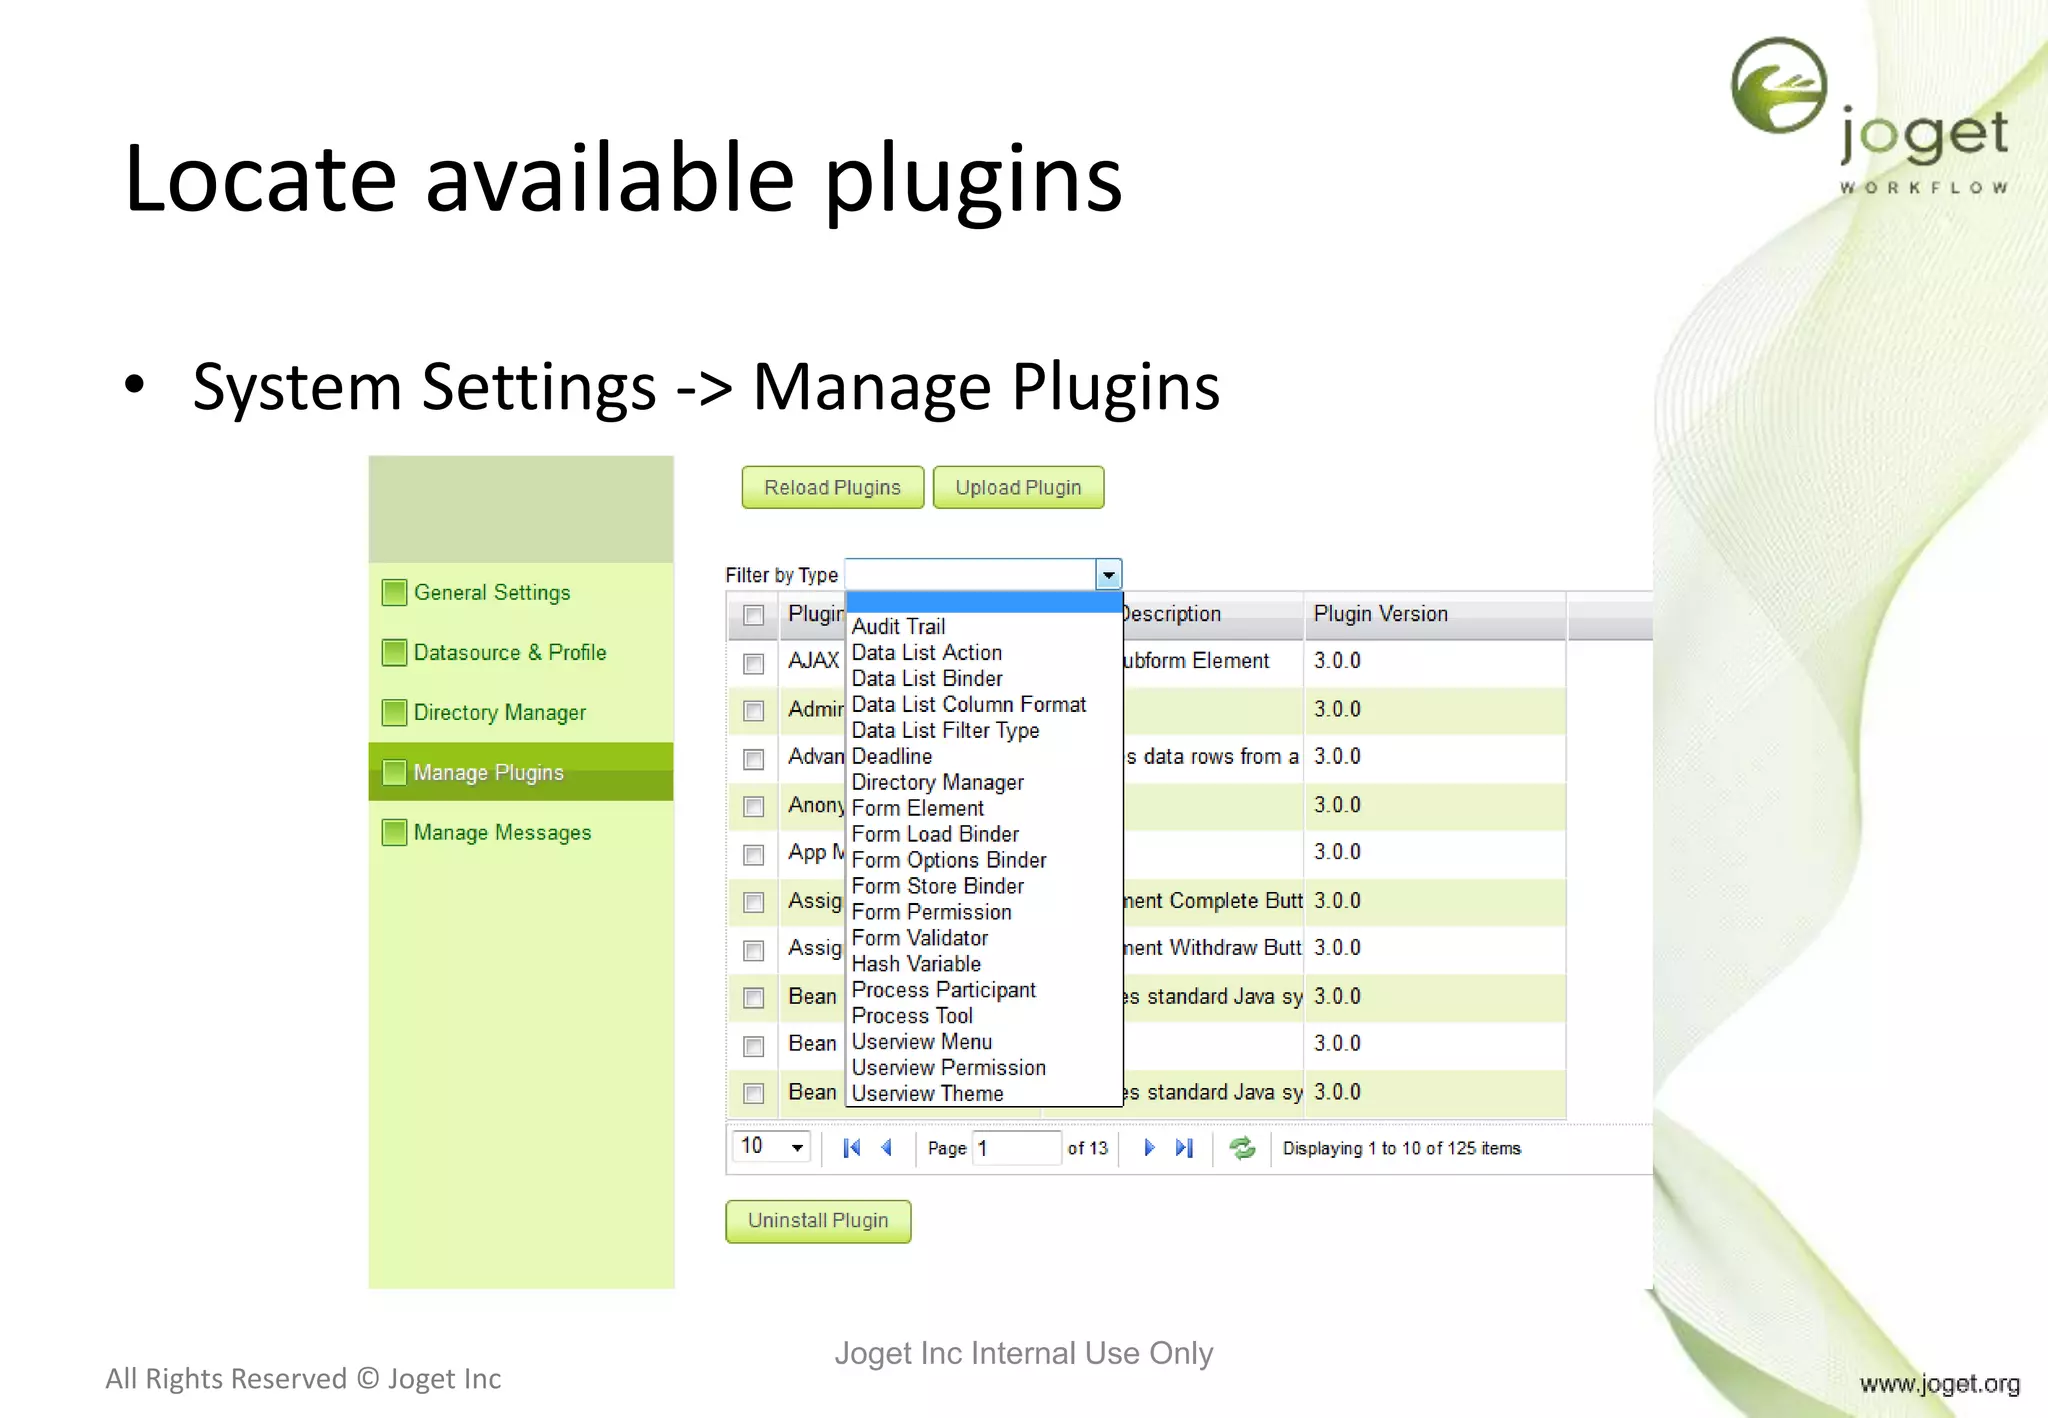Check the AJAX plugin row checkbox
Image resolution: width=2048 pixels, height=1418 pixels.
pyautogui.click(x=754, y=663)
